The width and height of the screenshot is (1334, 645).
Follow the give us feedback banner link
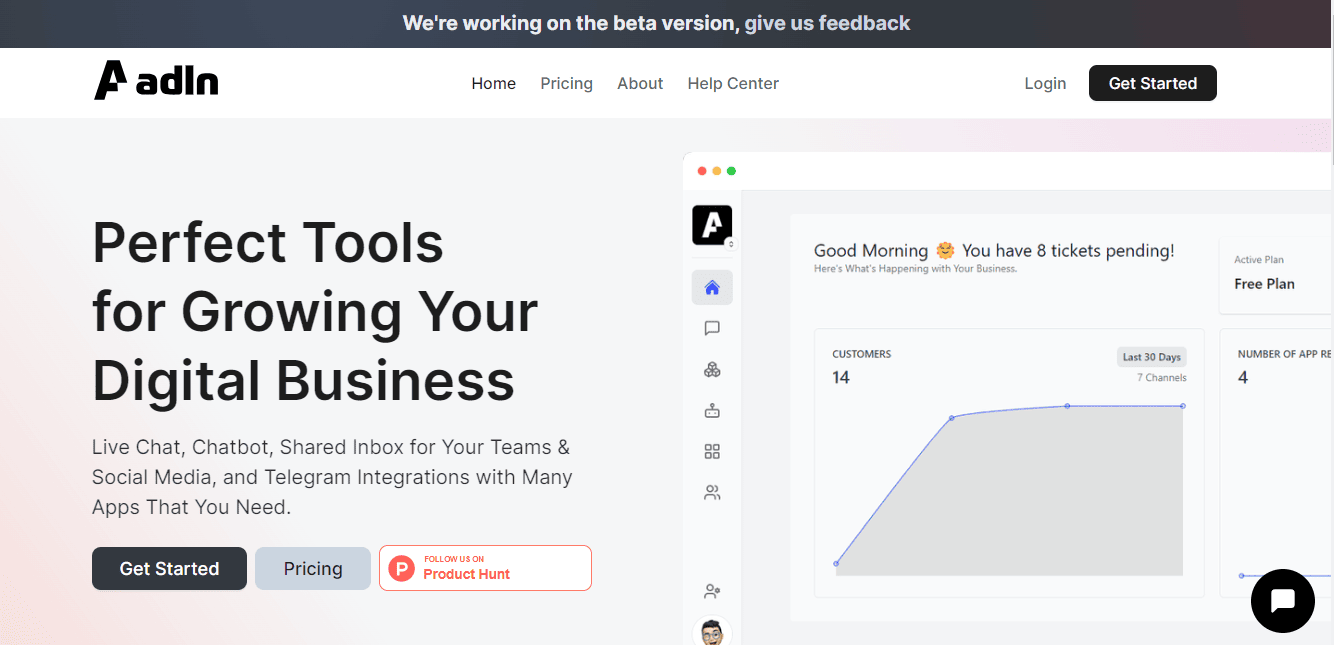(x=827, y=23)
